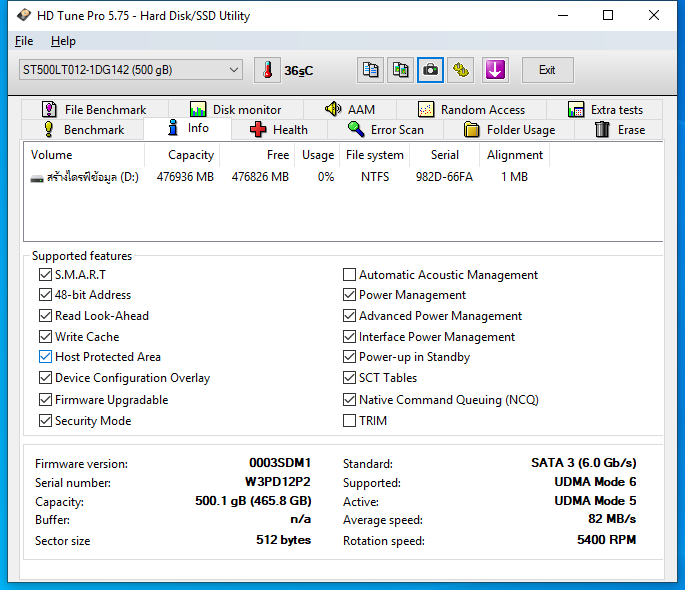Viewport: 685px width, 590px height.
Task: Click the copy screenshot to clipboard icon
Action: pos(400,70)
